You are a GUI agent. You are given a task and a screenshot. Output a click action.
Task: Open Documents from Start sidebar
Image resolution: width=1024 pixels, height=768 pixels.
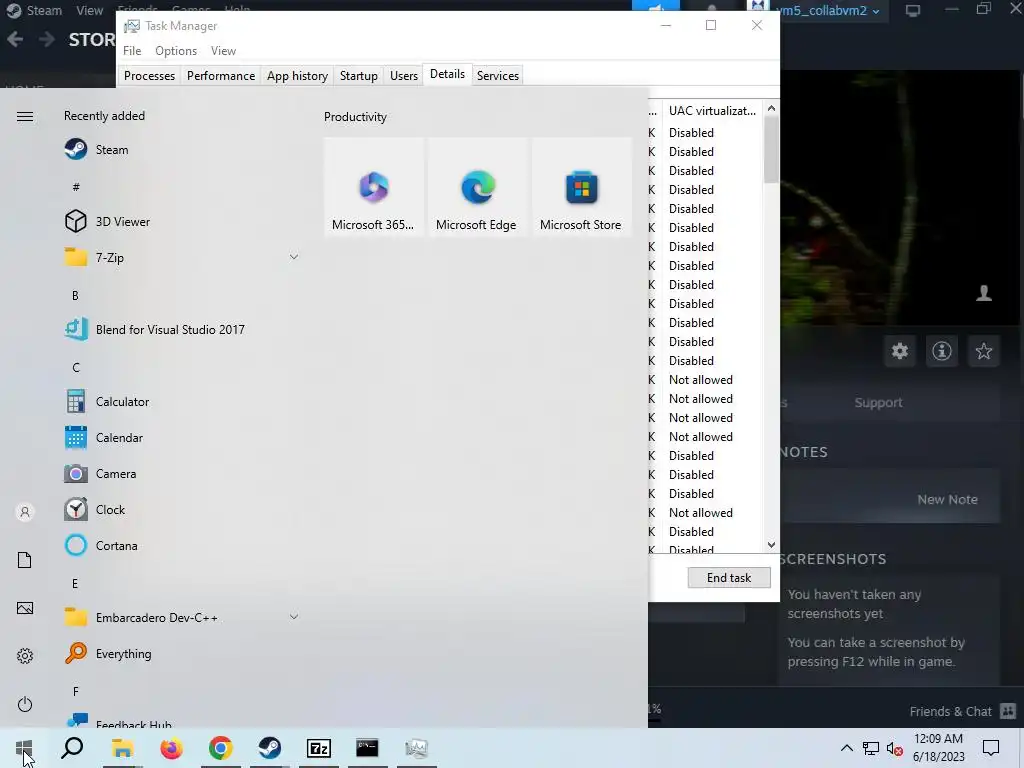25,560
